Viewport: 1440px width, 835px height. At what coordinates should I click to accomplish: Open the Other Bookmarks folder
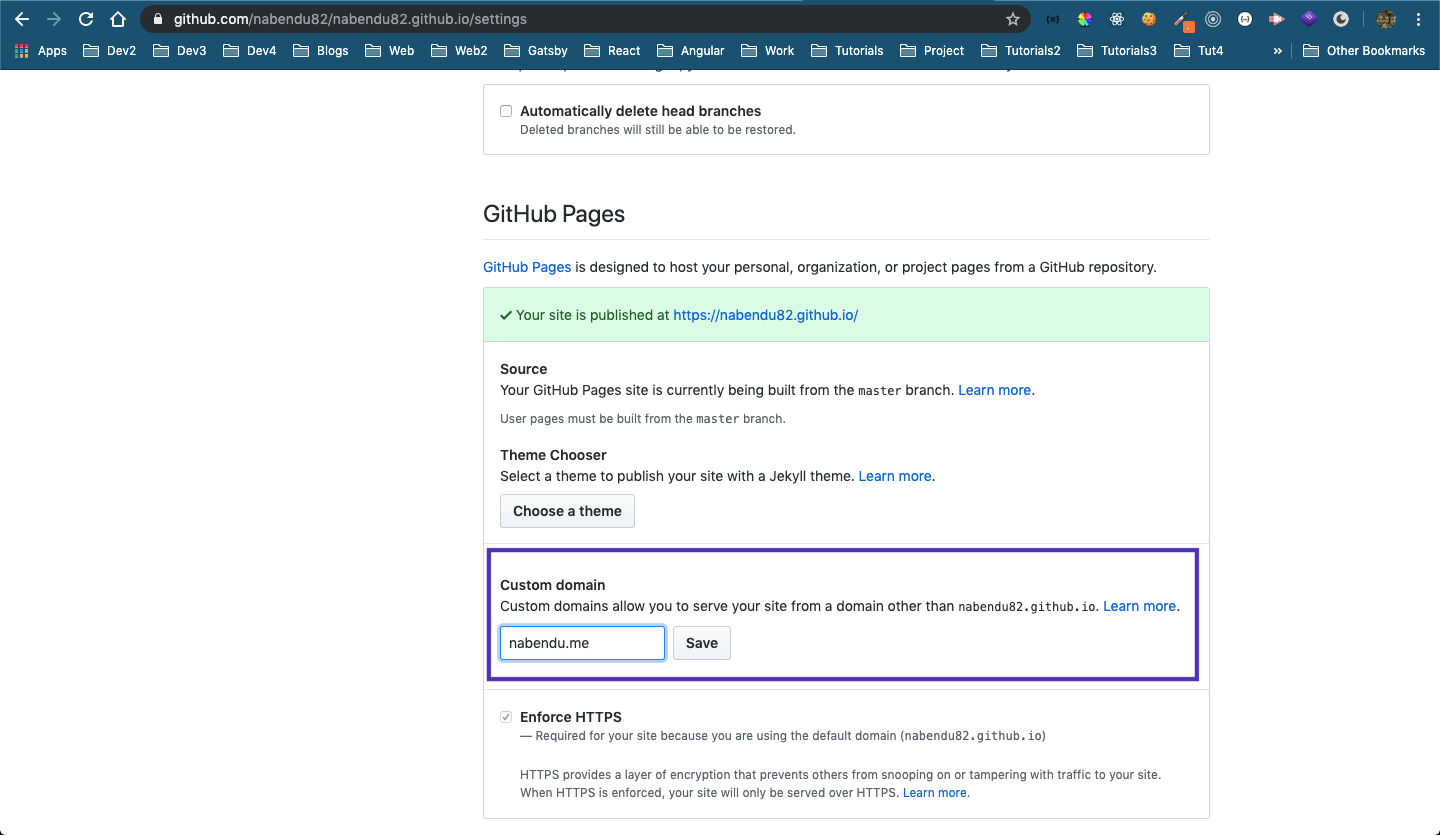(1365, 50)
